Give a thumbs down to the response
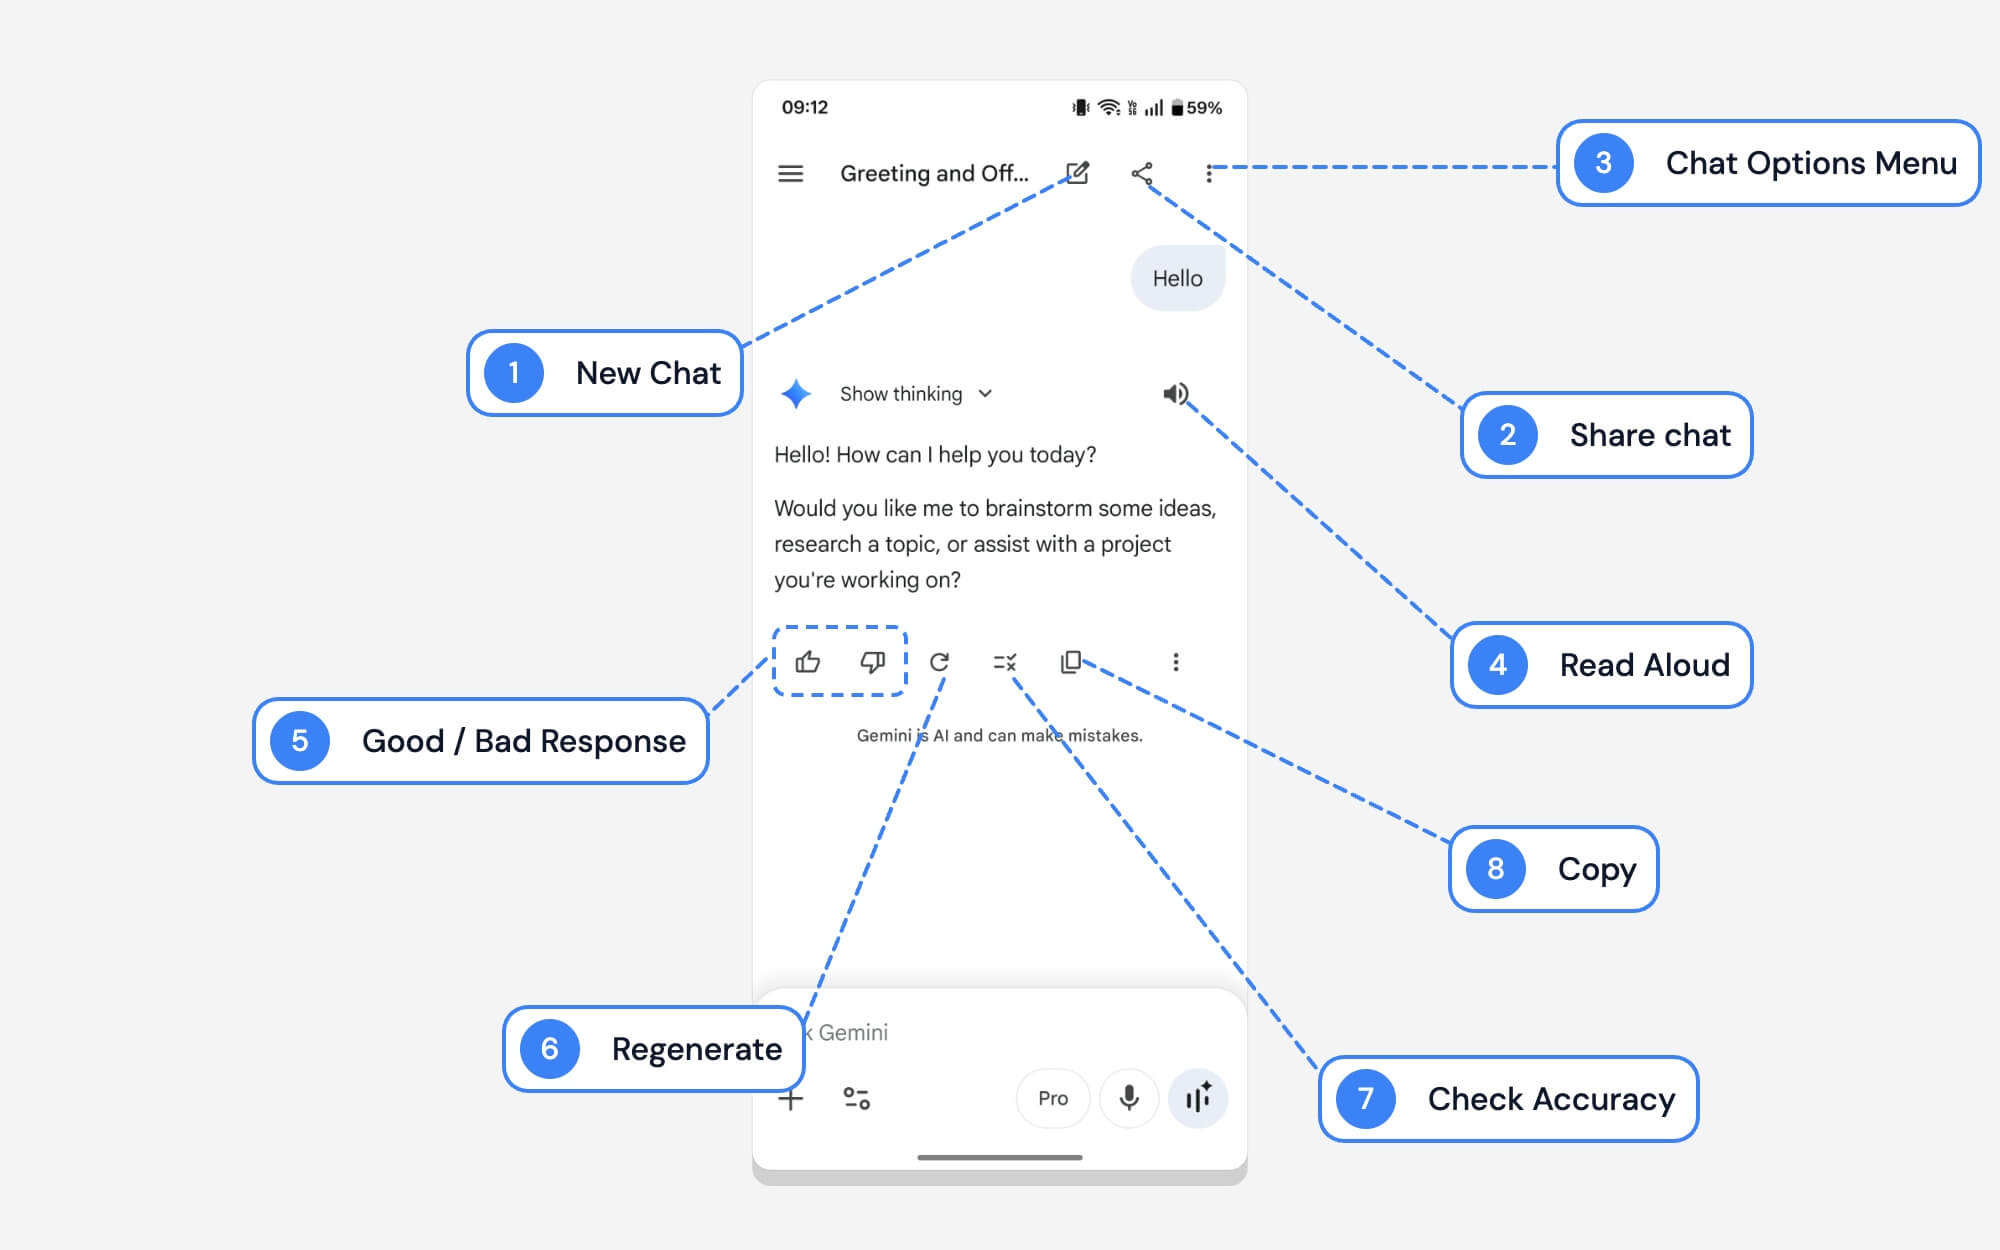 click(872, 661)
